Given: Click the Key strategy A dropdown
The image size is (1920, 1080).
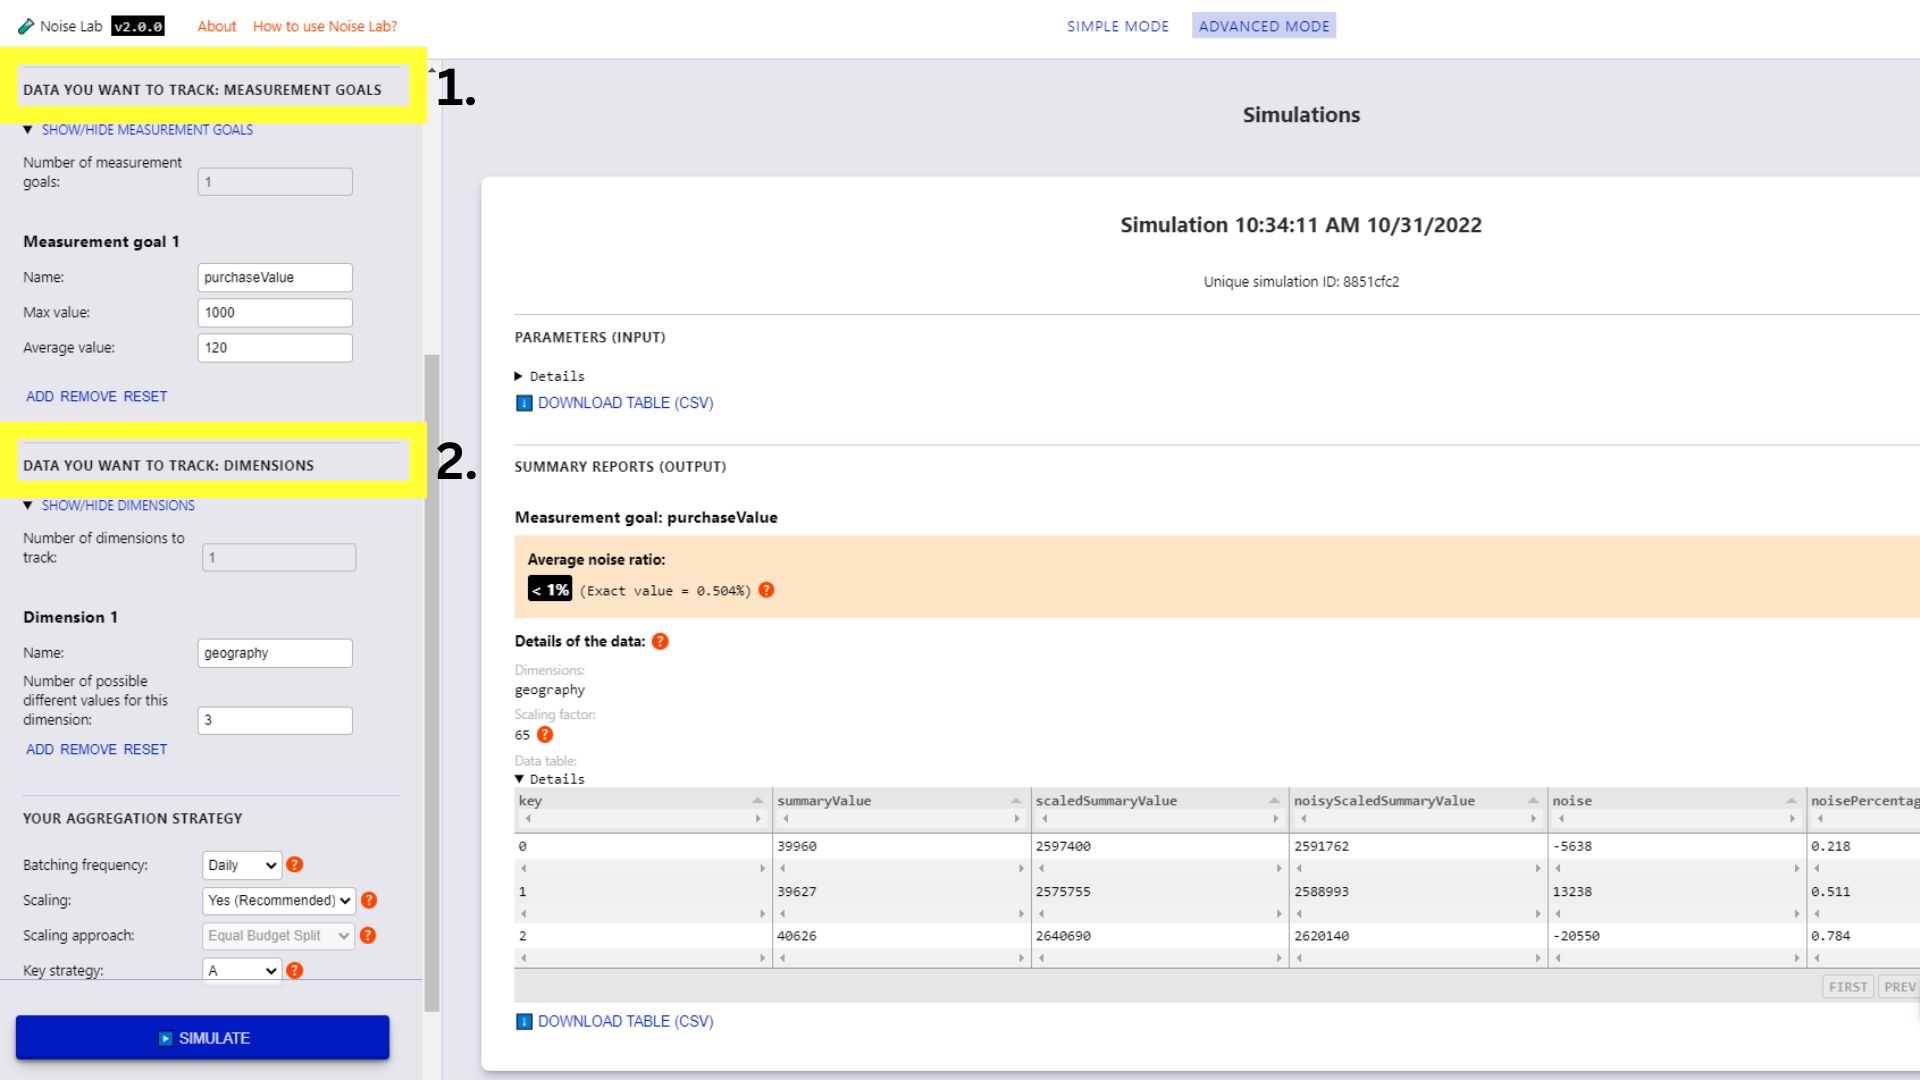Looking at the screenshot, I should tap(237, 969).
